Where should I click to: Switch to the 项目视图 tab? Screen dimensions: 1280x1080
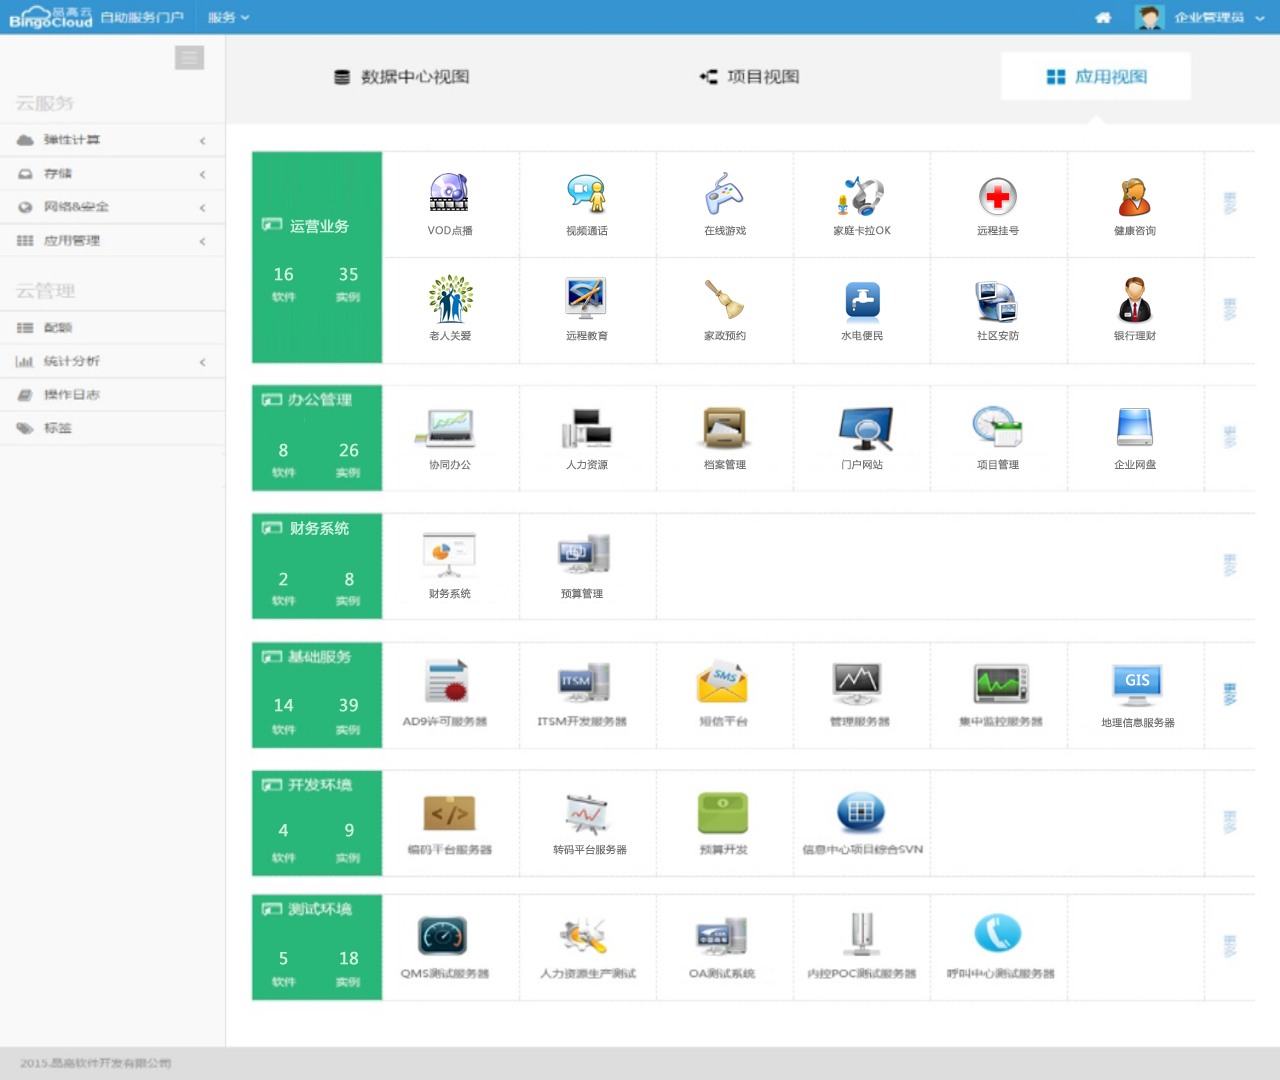749,77
